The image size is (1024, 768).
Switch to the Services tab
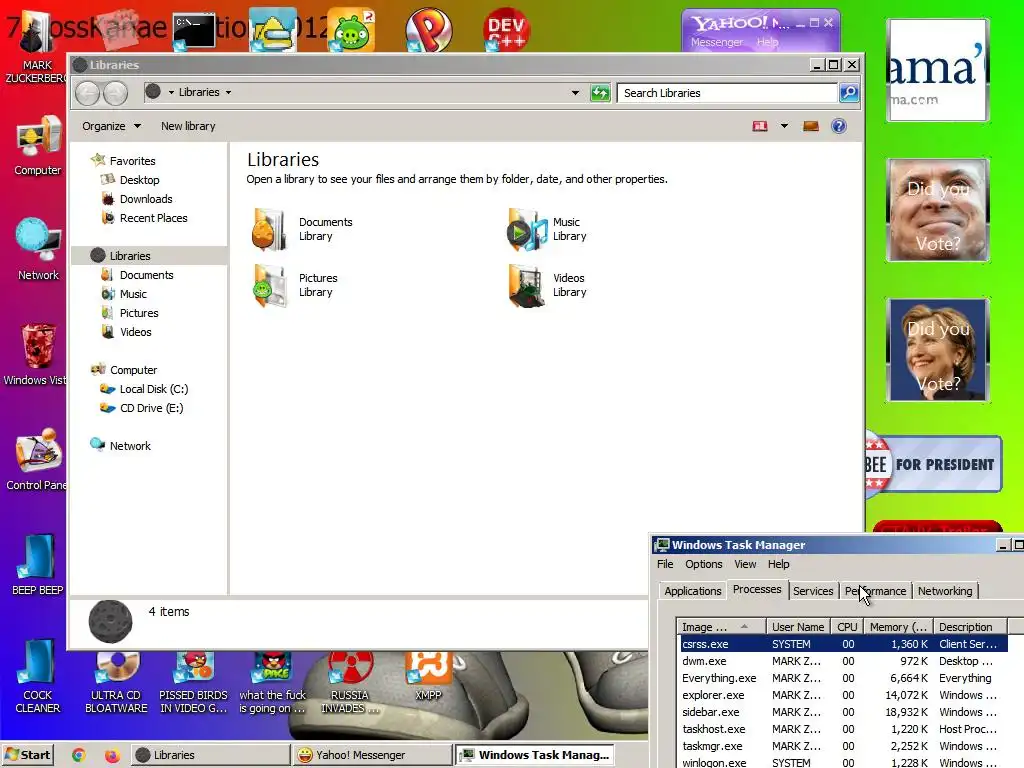(x=813, y=591)
